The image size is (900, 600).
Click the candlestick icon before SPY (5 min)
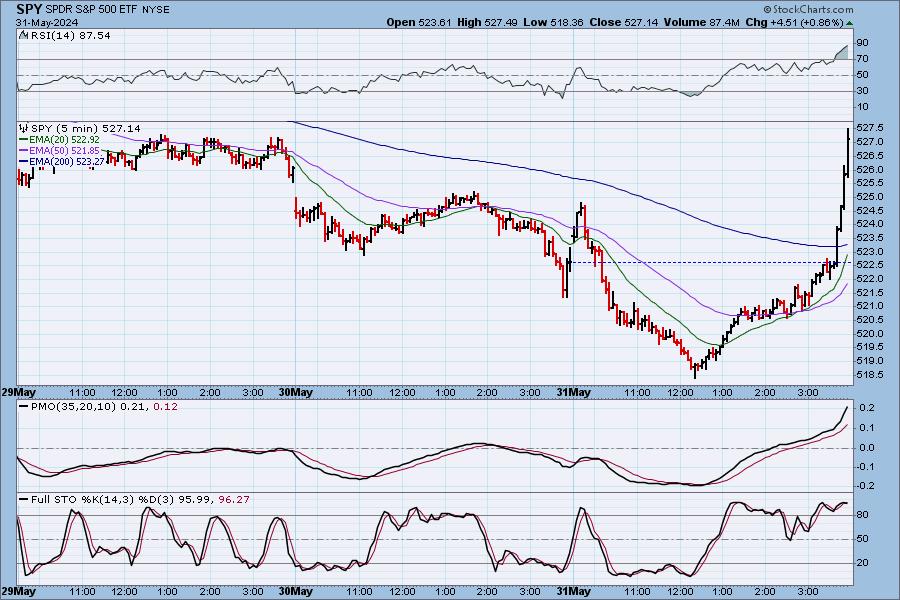[24, 128]
